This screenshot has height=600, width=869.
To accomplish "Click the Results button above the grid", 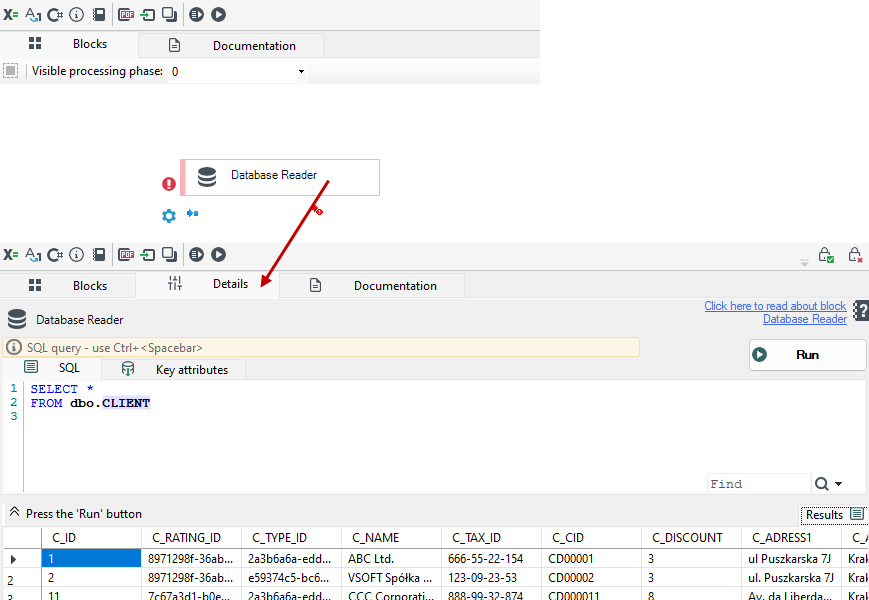I will (833, 515).
